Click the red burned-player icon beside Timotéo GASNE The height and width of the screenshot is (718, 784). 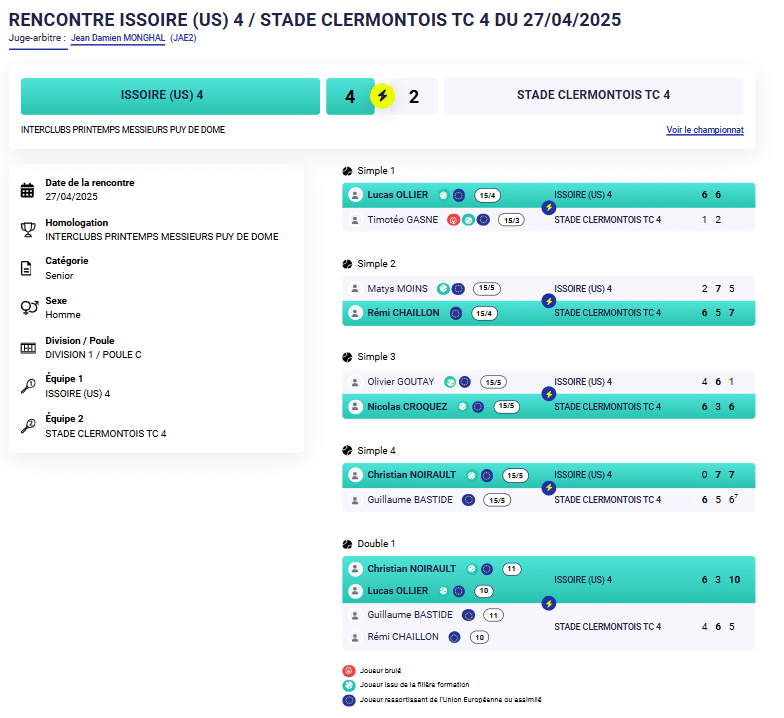453,220
